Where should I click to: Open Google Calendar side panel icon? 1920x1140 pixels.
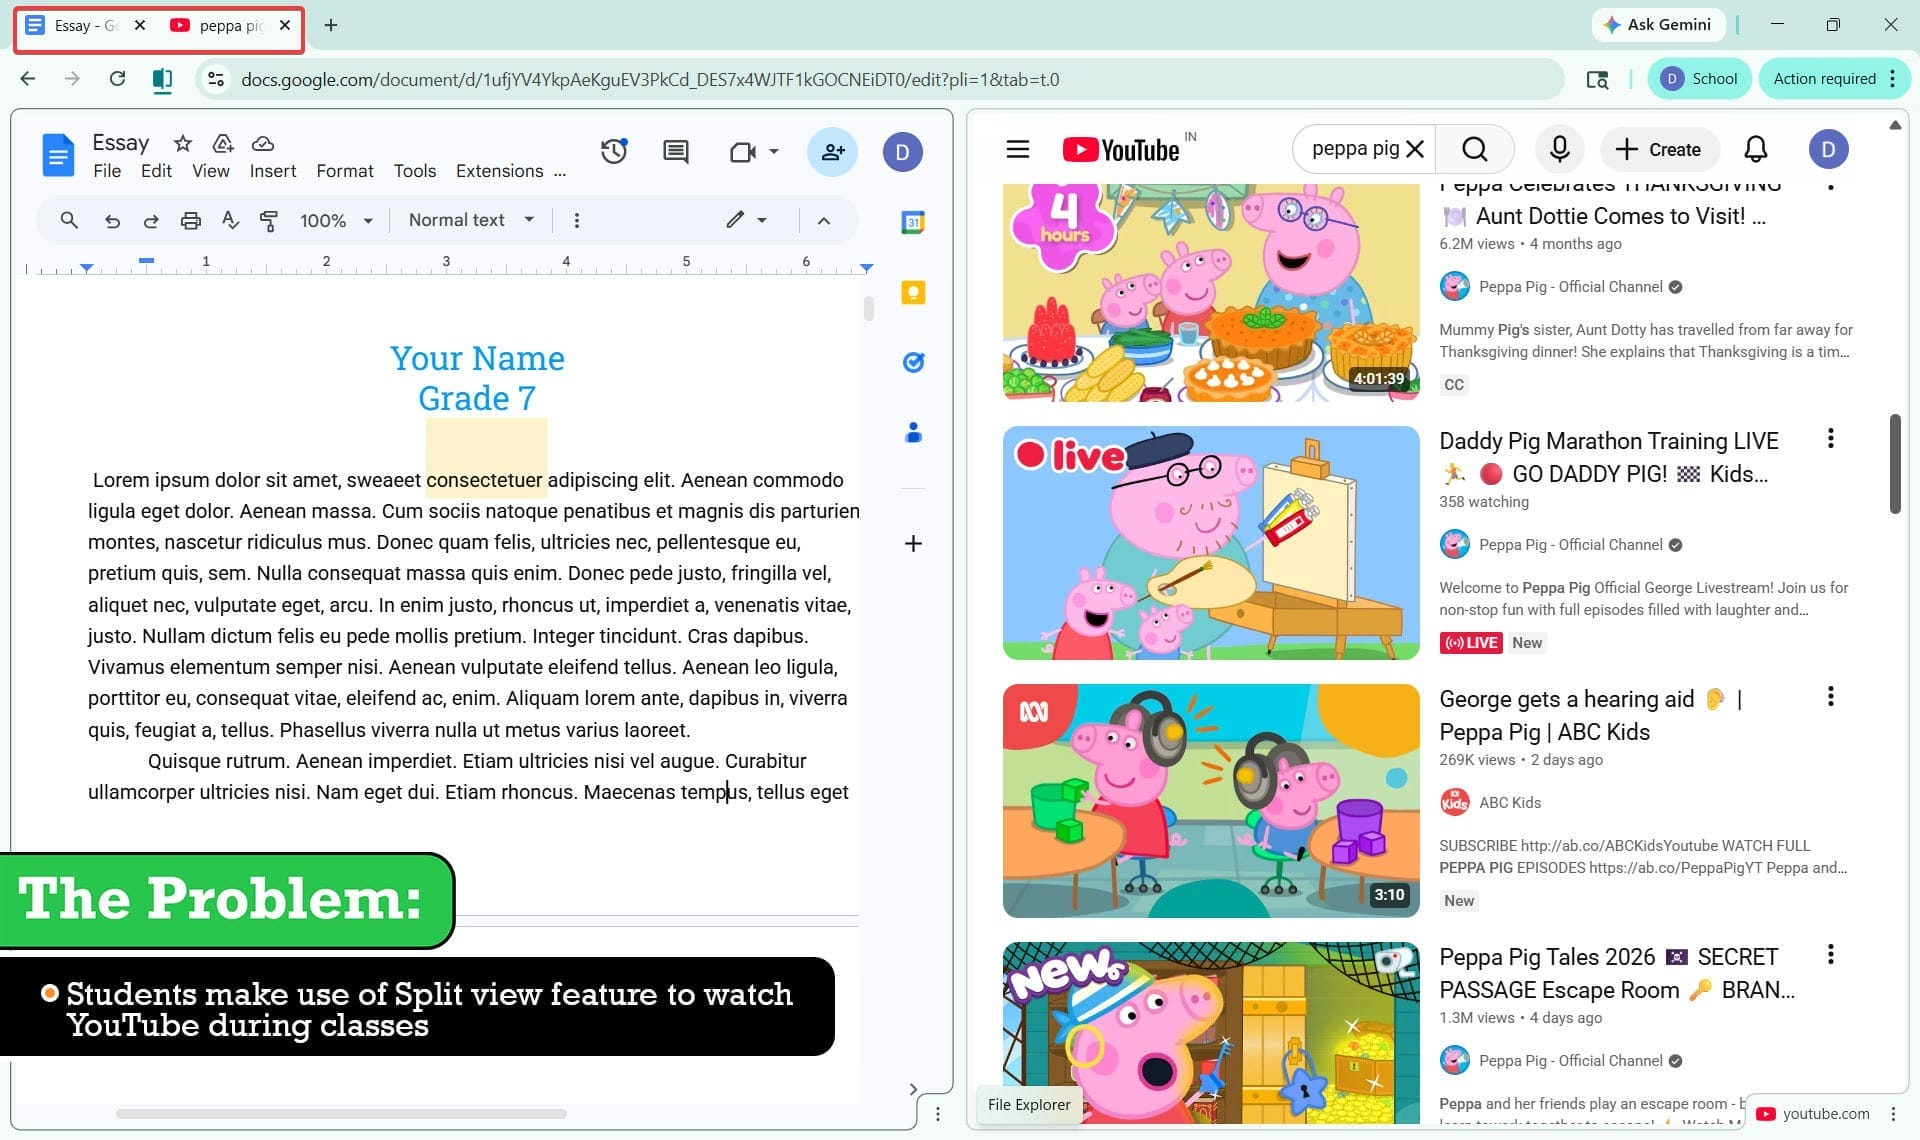coord(913,222)
